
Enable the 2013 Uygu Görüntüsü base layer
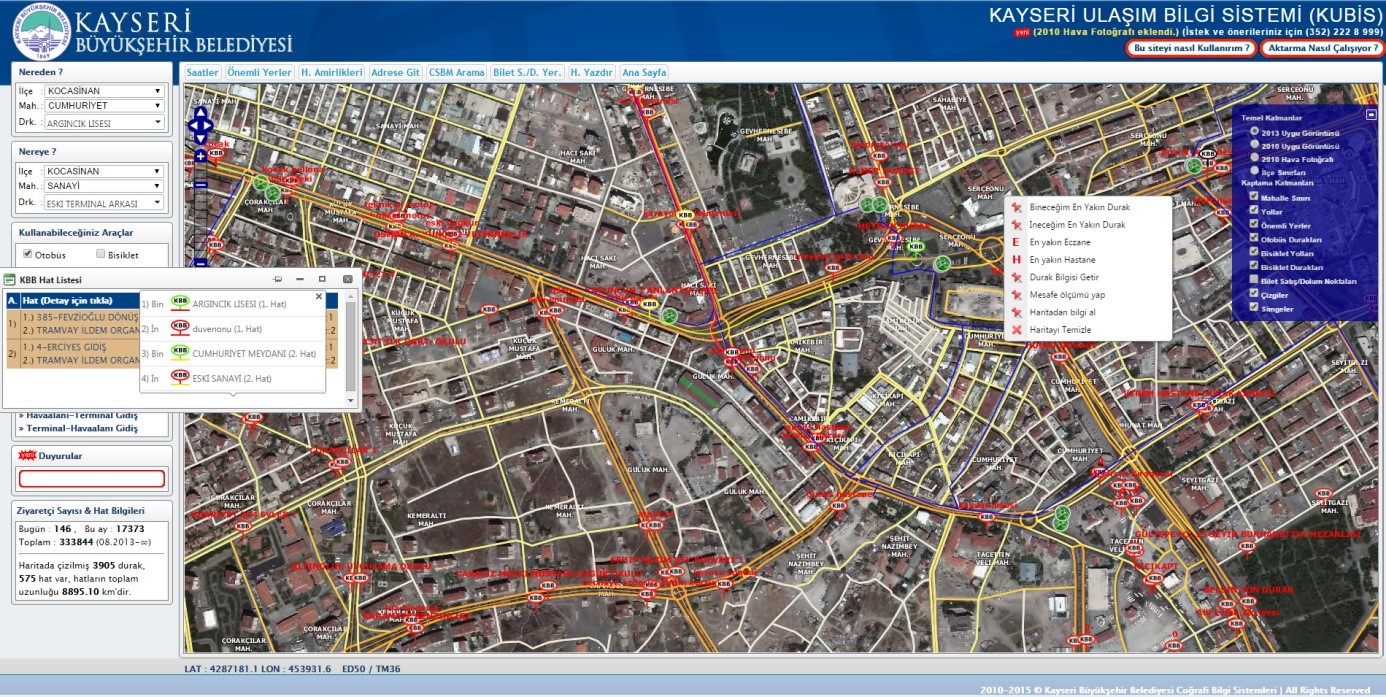click(x=1254, y=131)
